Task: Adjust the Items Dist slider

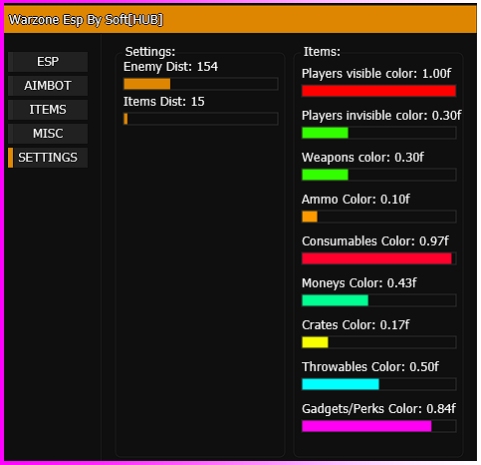Action: coord(201,119)
